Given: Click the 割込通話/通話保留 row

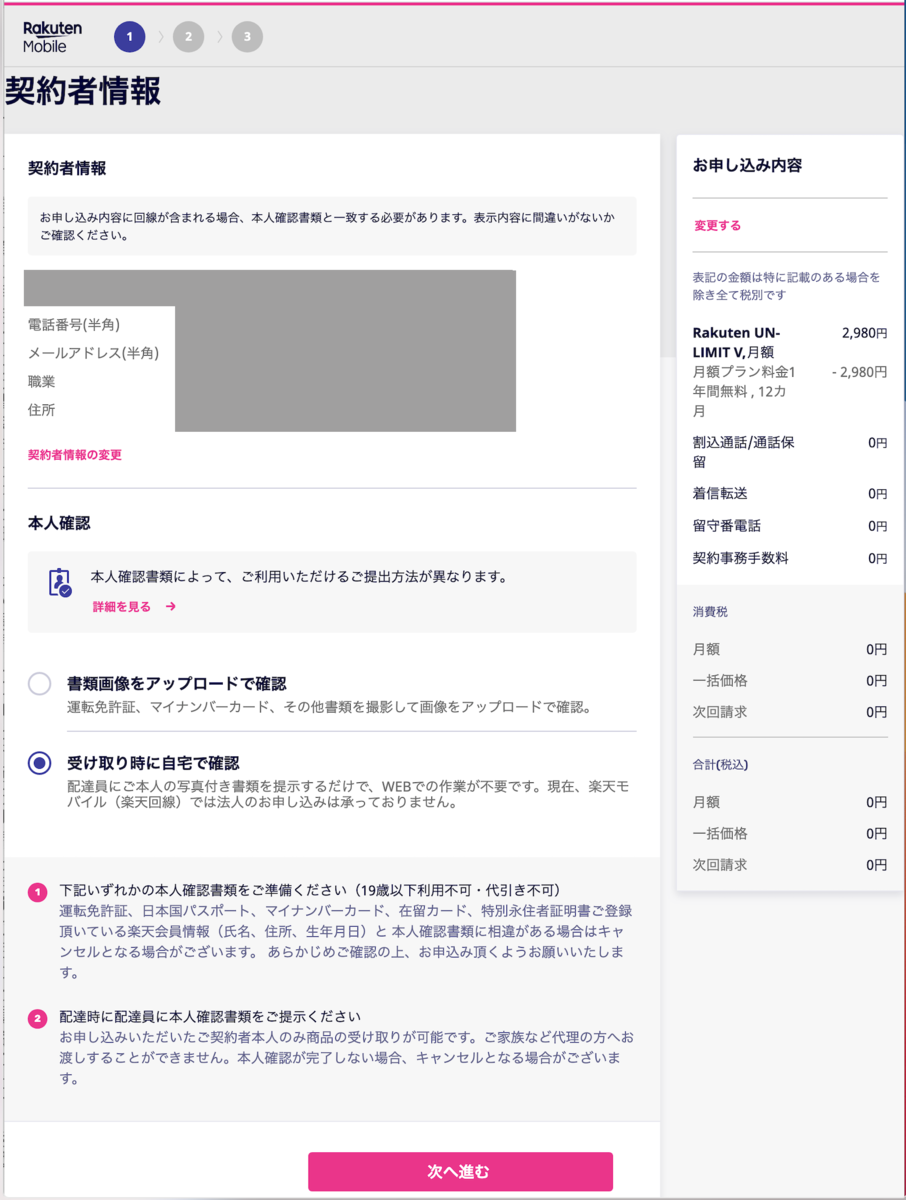Looking at the screenshot, I should point(790,452).
